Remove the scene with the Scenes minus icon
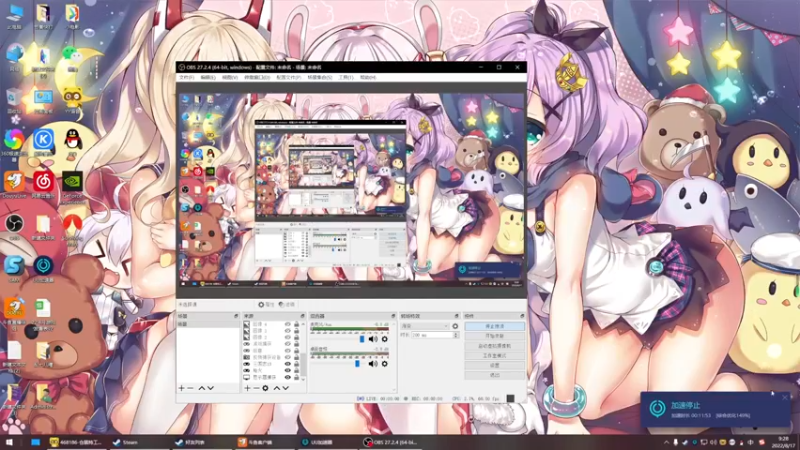 pos(190,388)
